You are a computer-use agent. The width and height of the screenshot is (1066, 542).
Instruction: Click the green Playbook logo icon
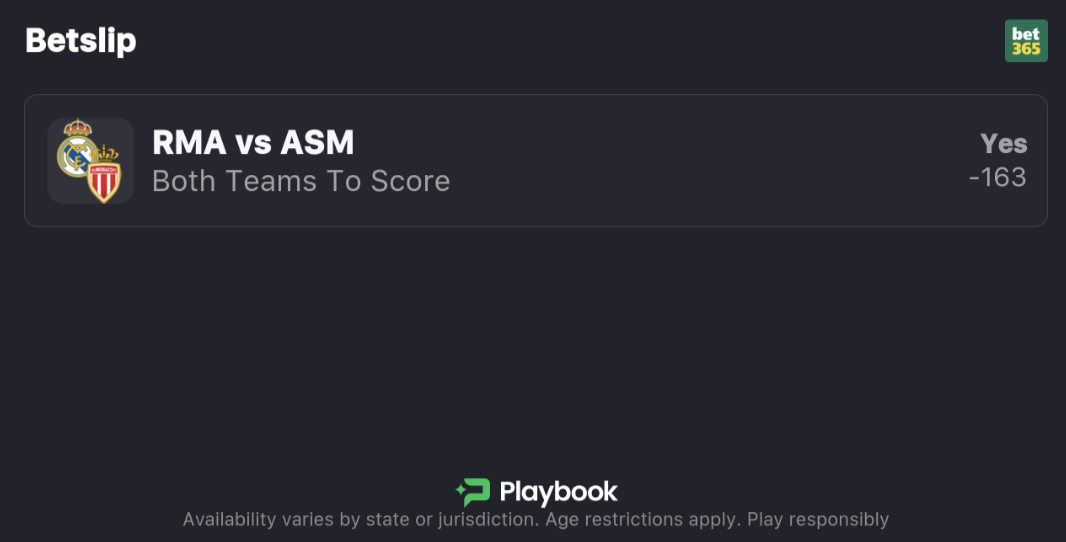coord(473,491)
